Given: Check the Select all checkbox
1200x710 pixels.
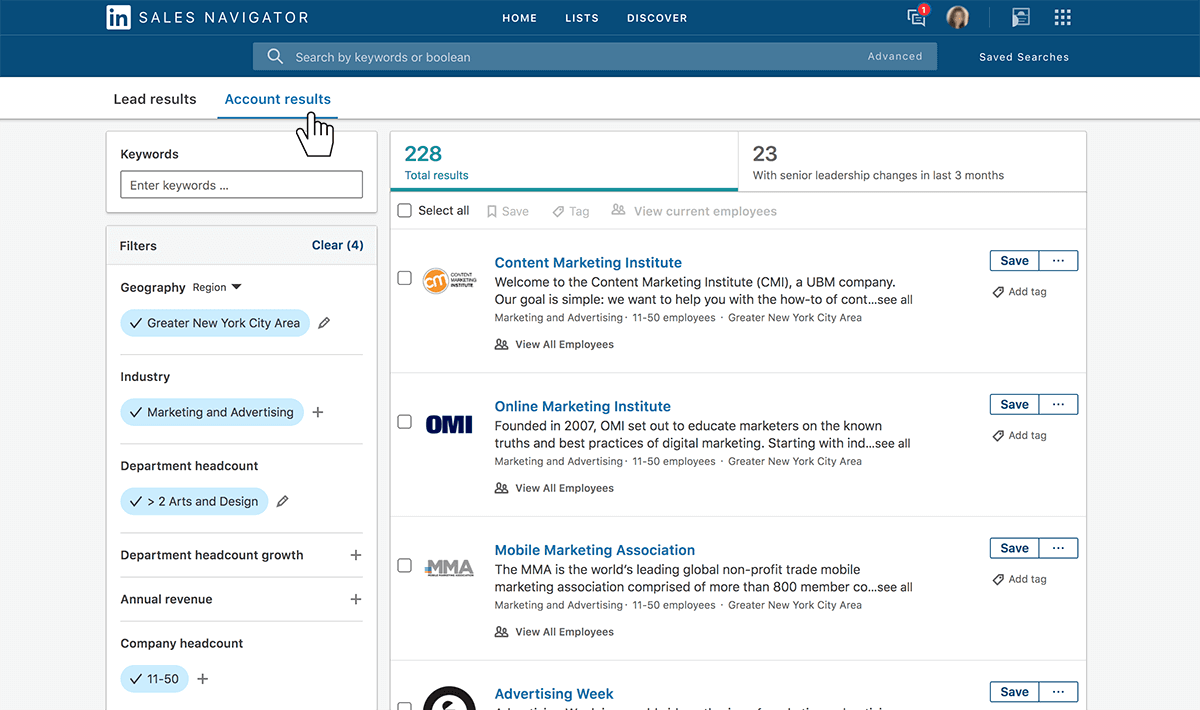Looking at the screenshot, I should 405,211.
